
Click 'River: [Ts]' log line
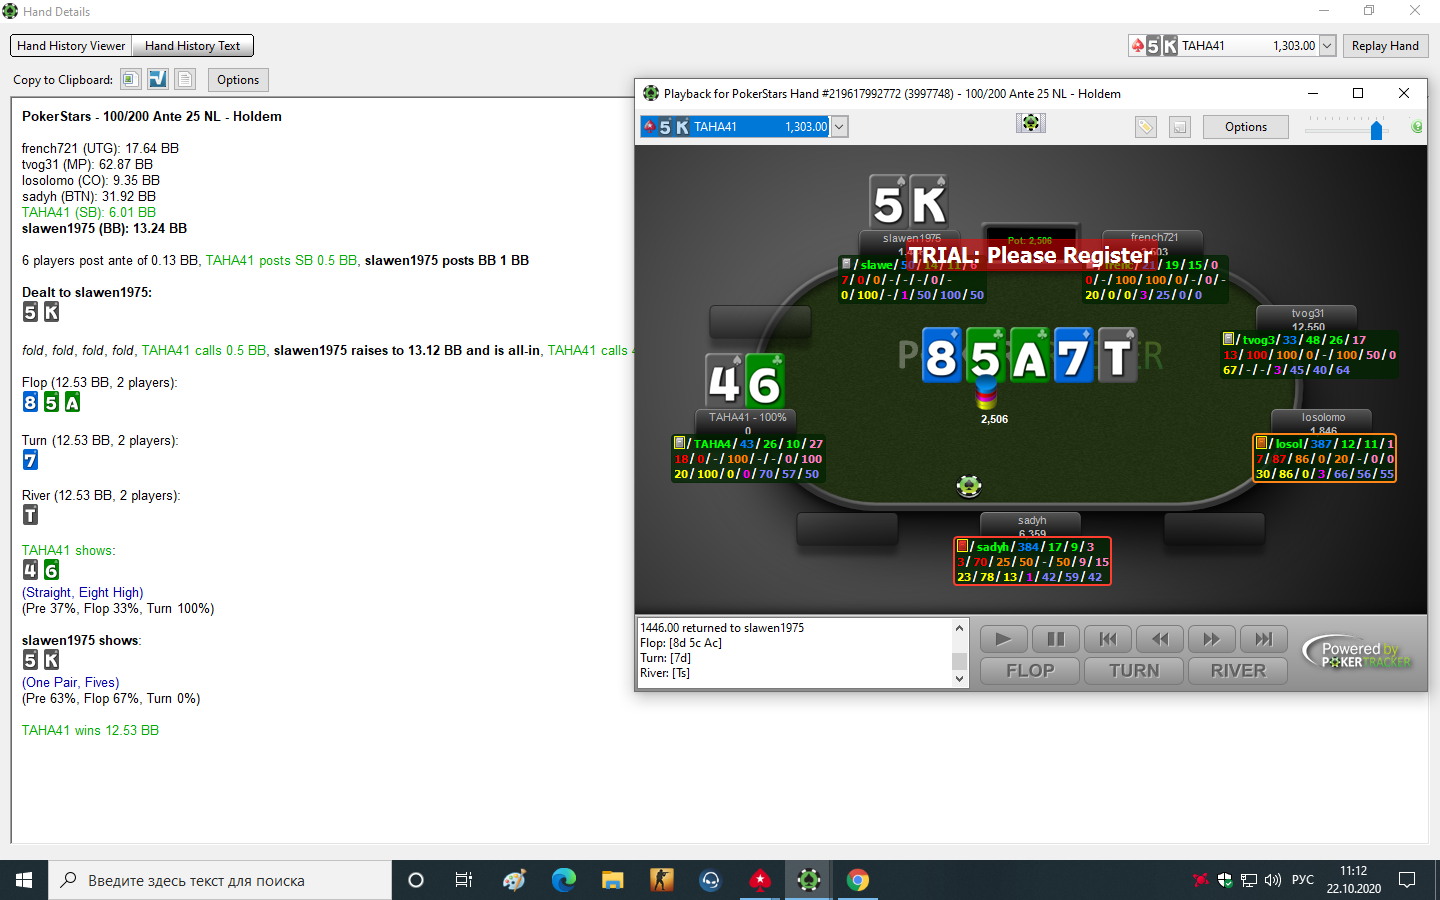pos(665,673)
